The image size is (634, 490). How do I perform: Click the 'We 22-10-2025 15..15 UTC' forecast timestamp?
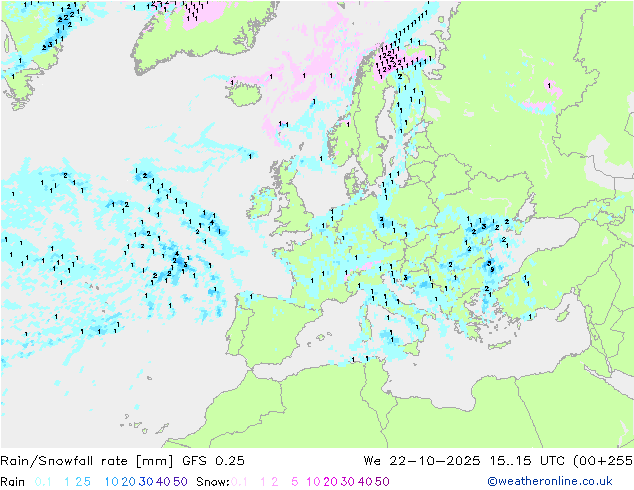(466, 461)
